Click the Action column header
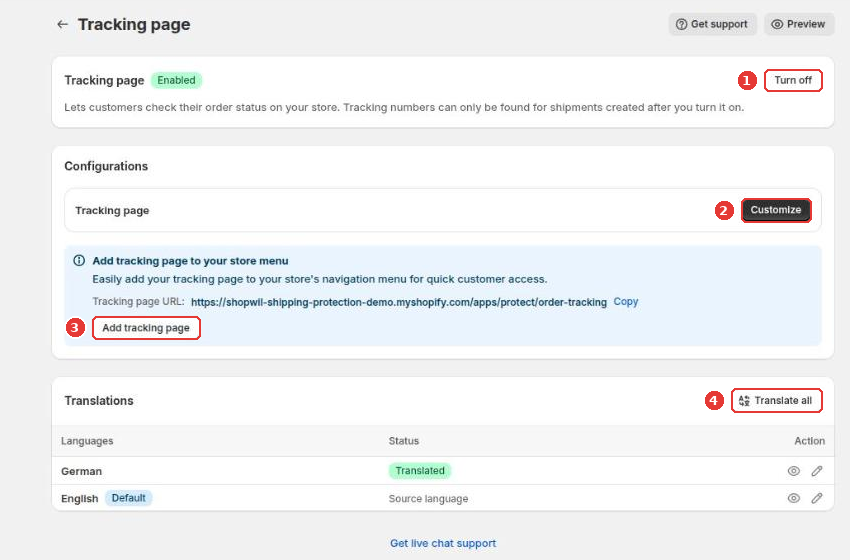The width and height of the screenshot is (850, 560). click(x=809, y=441)
